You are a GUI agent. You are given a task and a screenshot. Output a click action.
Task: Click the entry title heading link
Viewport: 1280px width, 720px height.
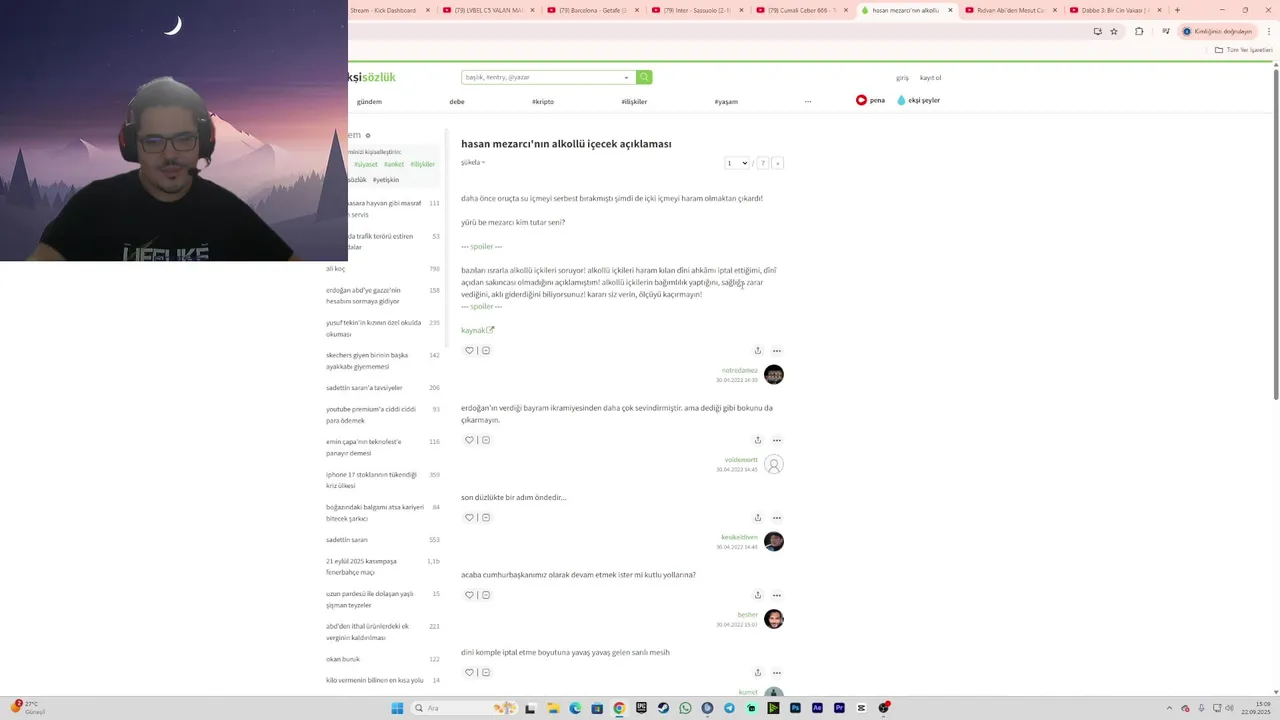(x=566, y=144)
